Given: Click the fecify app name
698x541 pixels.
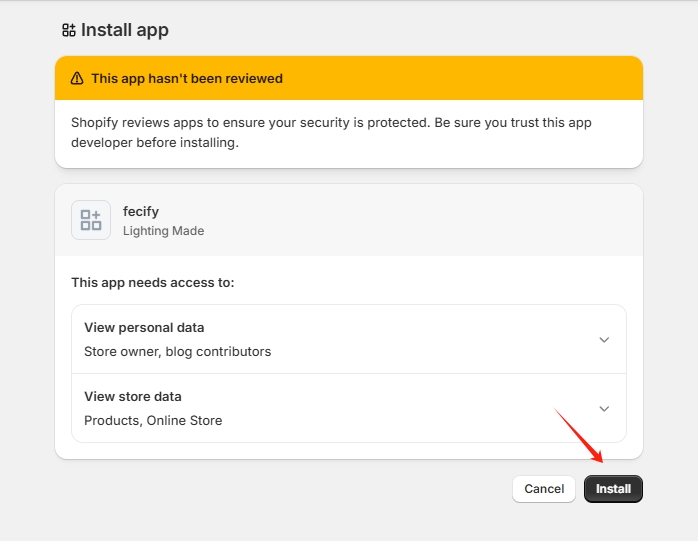Looking at the screenshot, I should click(141, 211).
